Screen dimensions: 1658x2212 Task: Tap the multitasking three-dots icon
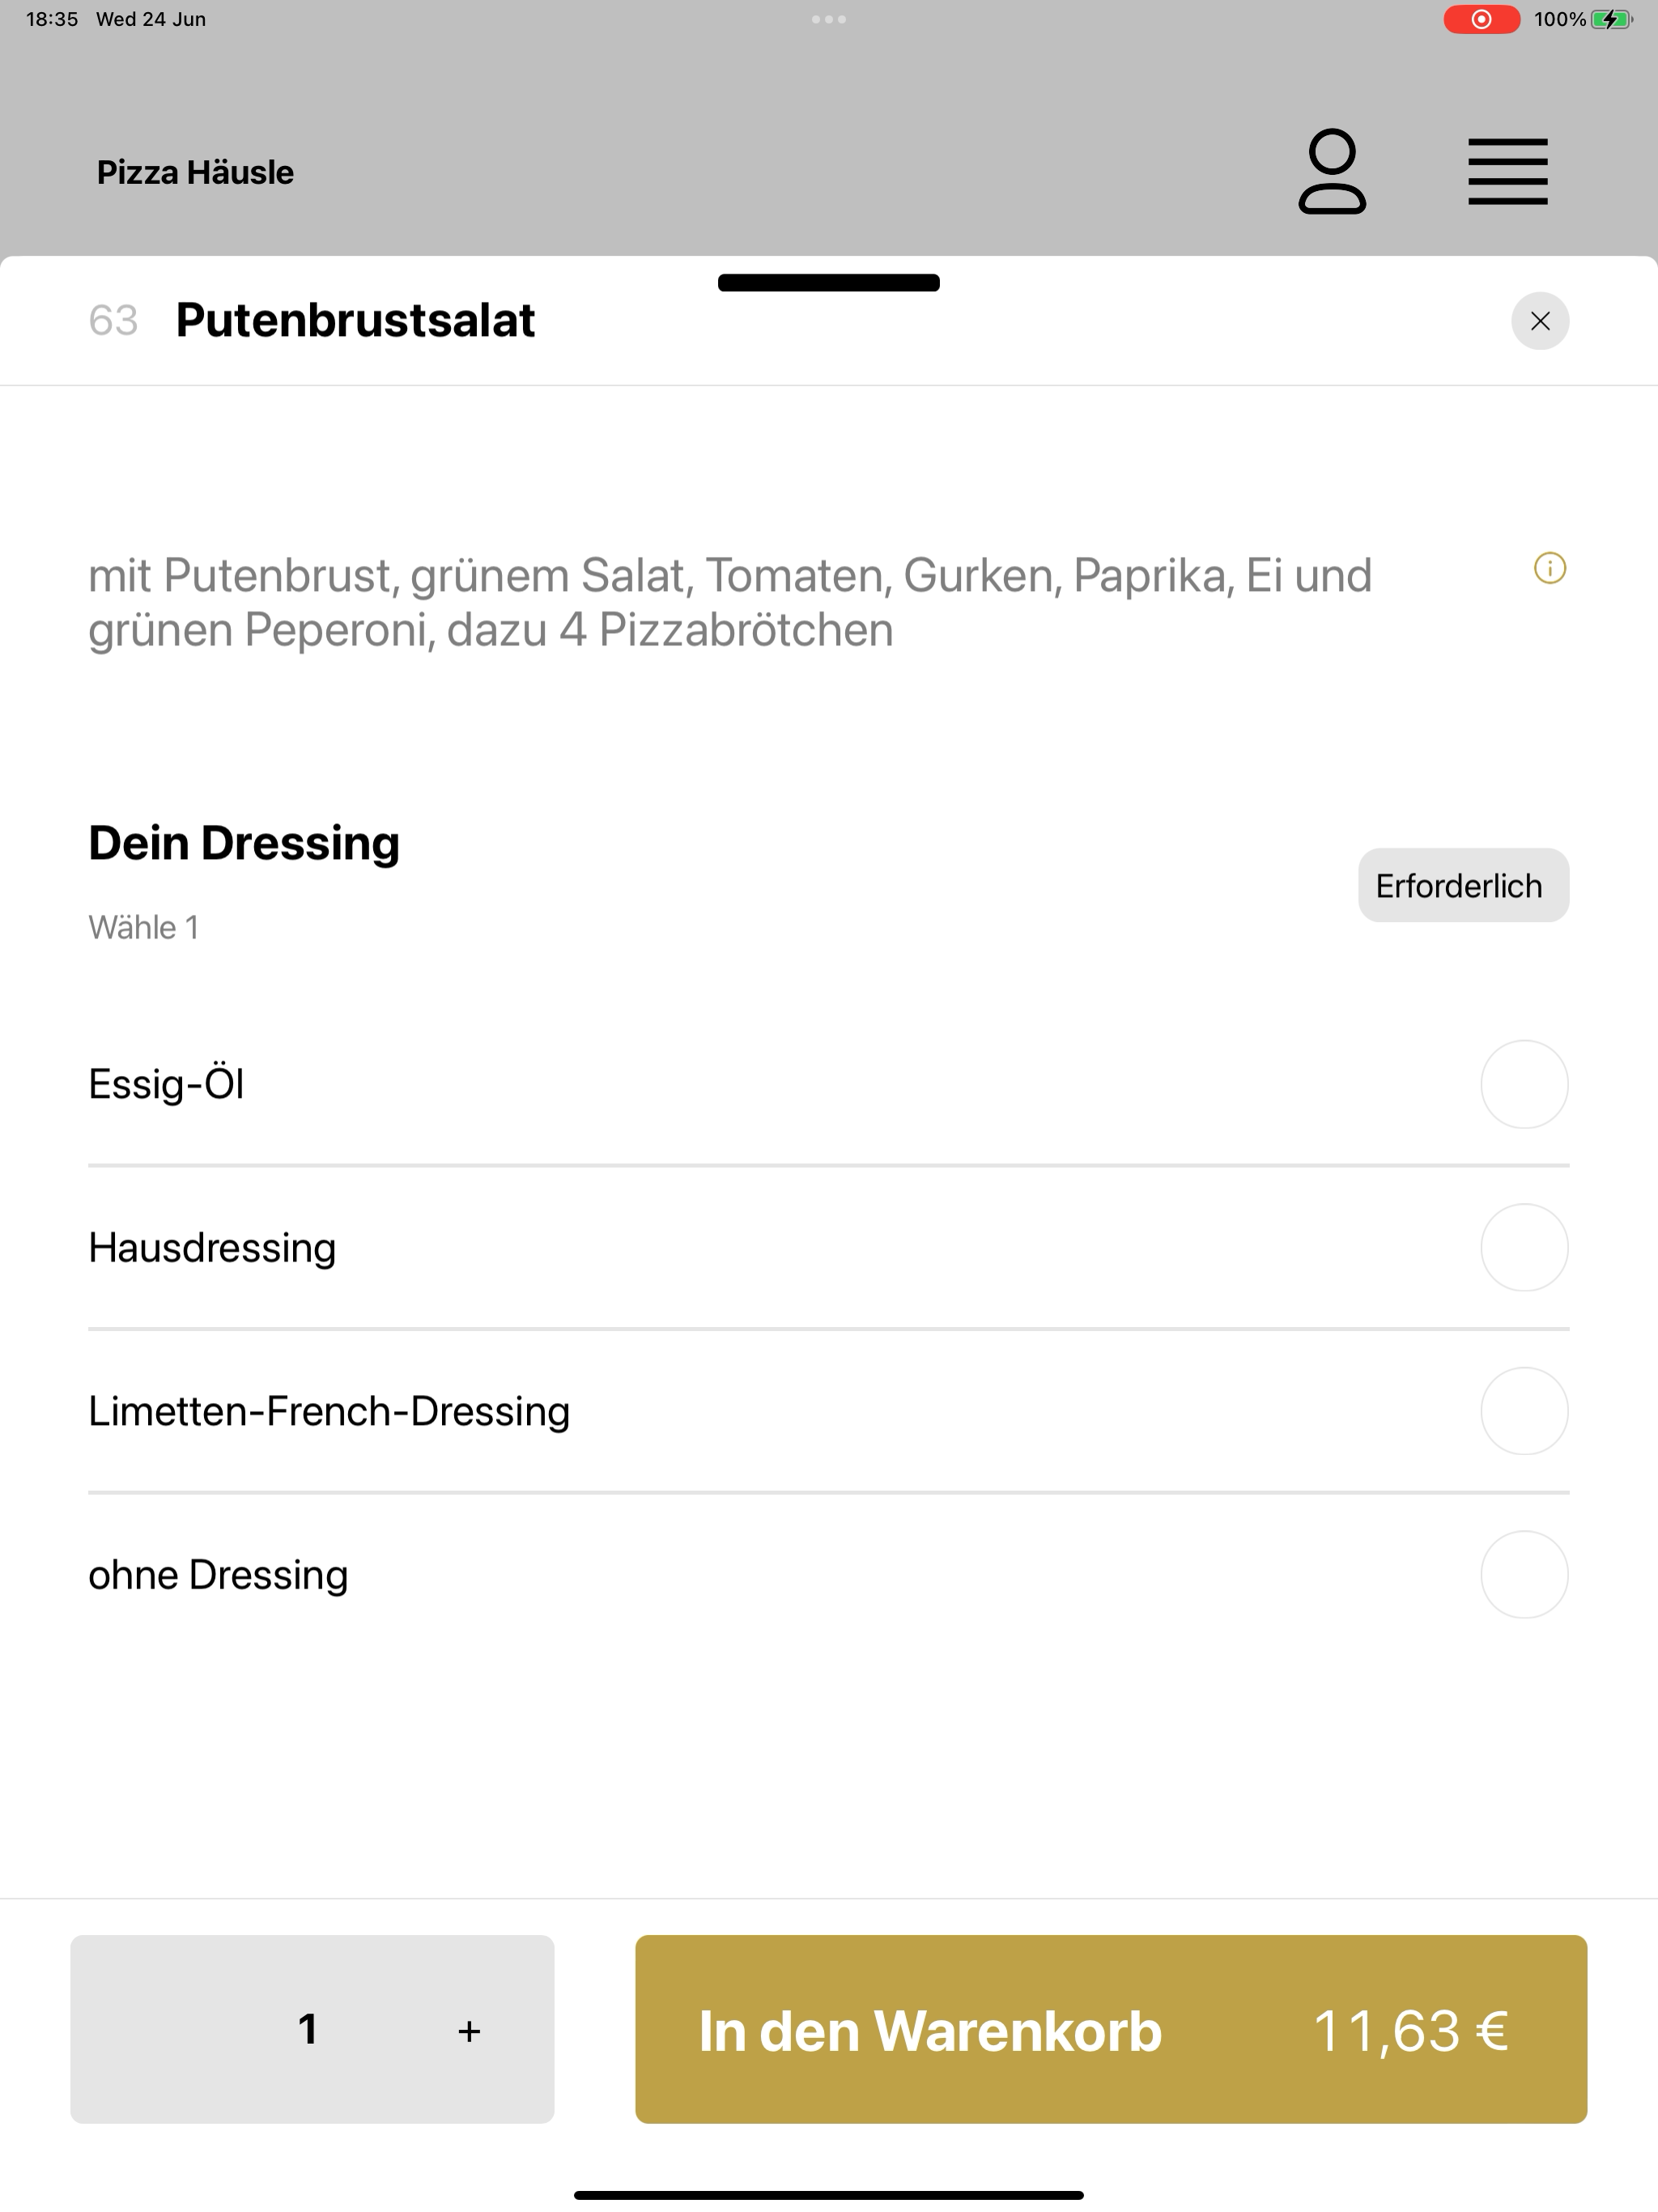829,19
